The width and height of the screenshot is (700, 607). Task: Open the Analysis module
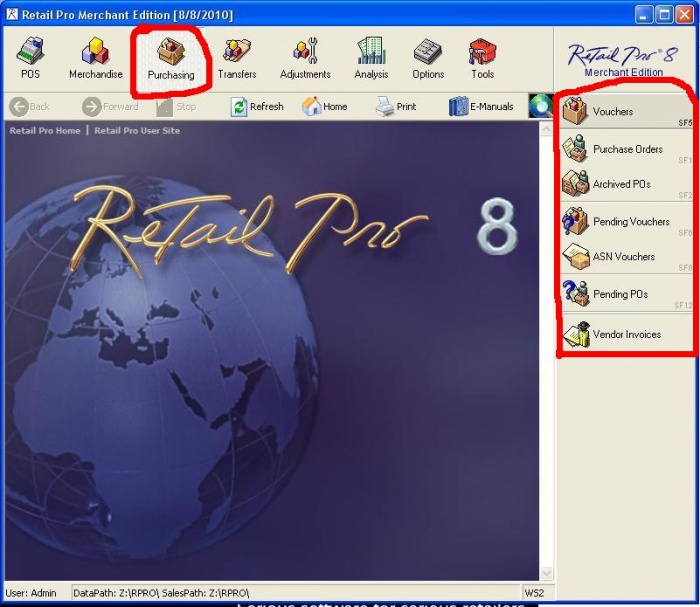tap(371, 58)
